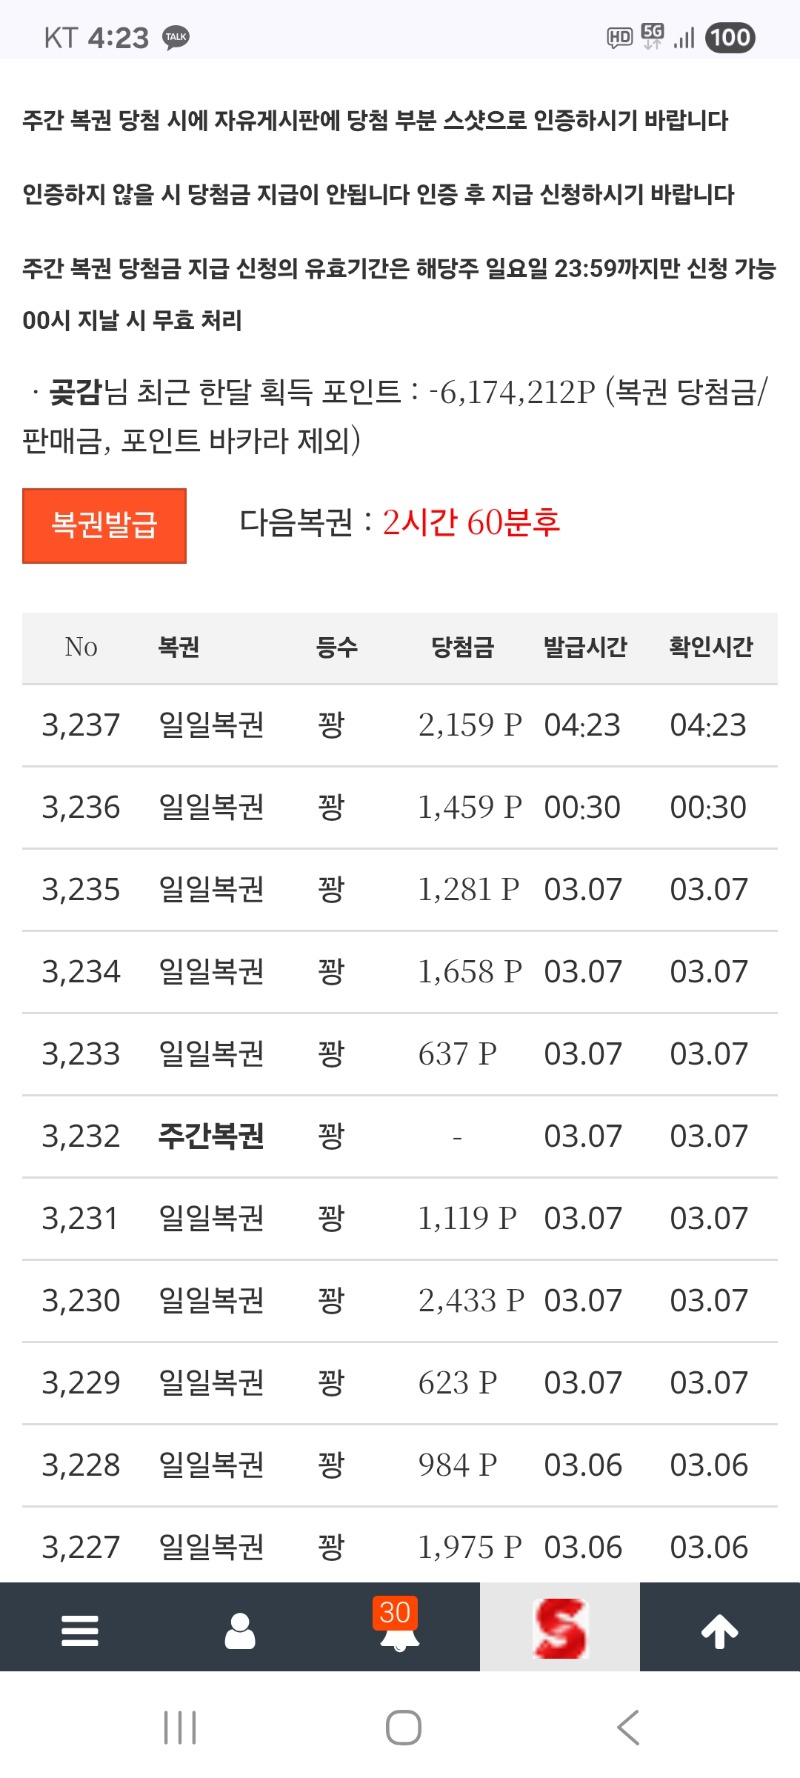Tap the 확인시간 column header
The image size is (800, 1778).
coord(711,648)
